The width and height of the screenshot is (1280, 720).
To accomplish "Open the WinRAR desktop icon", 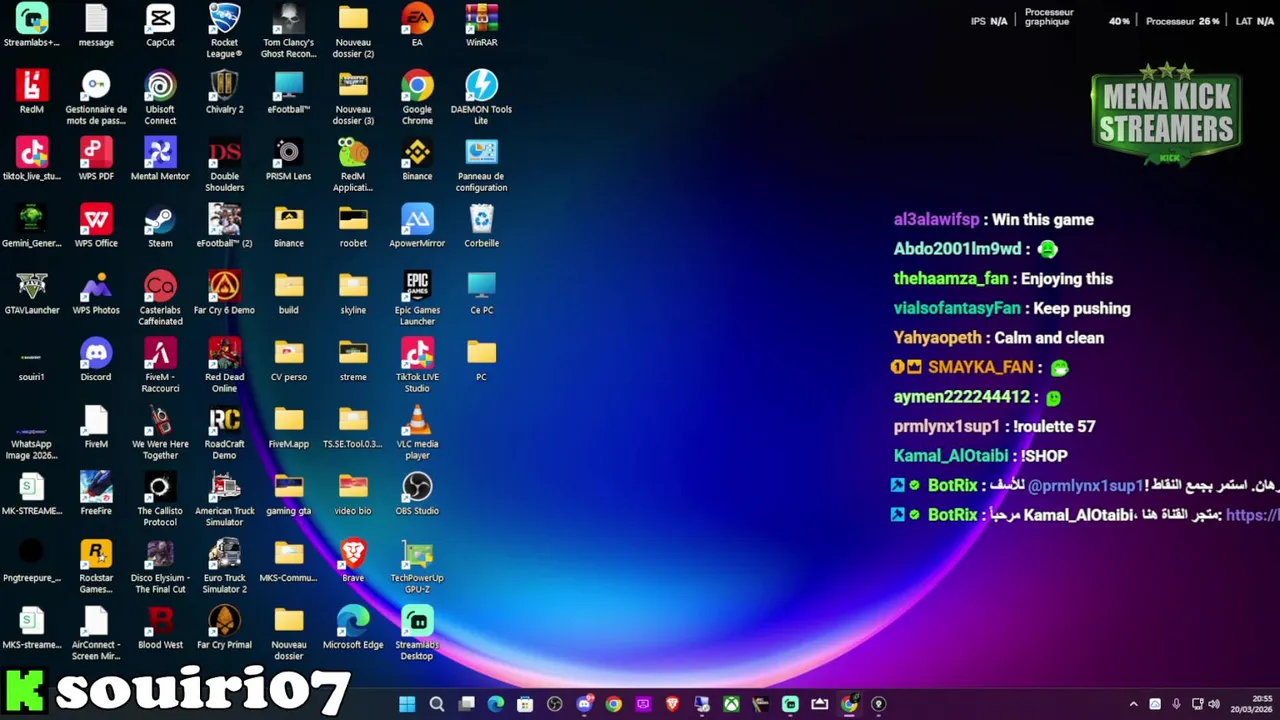I will tap(481, 26).
